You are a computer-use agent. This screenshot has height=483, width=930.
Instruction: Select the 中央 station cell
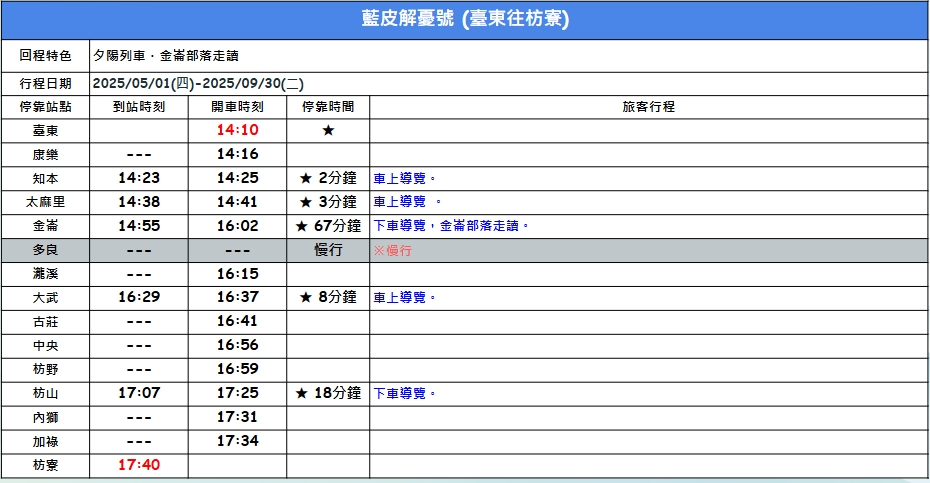[45, 346]
